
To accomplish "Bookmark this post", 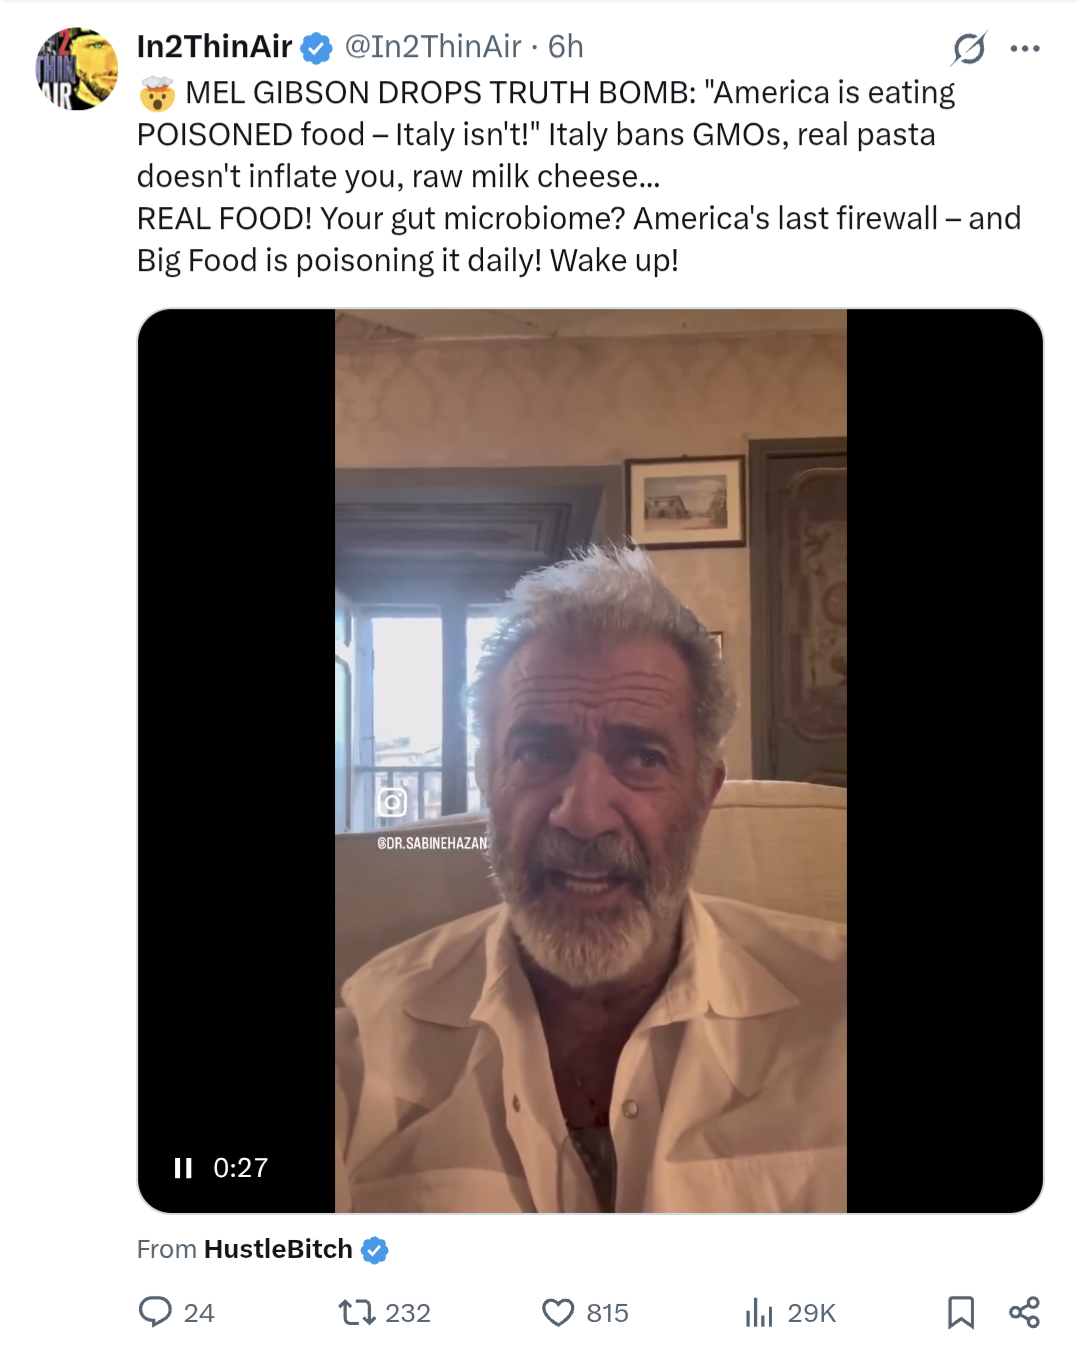I will coord(961,1312).
